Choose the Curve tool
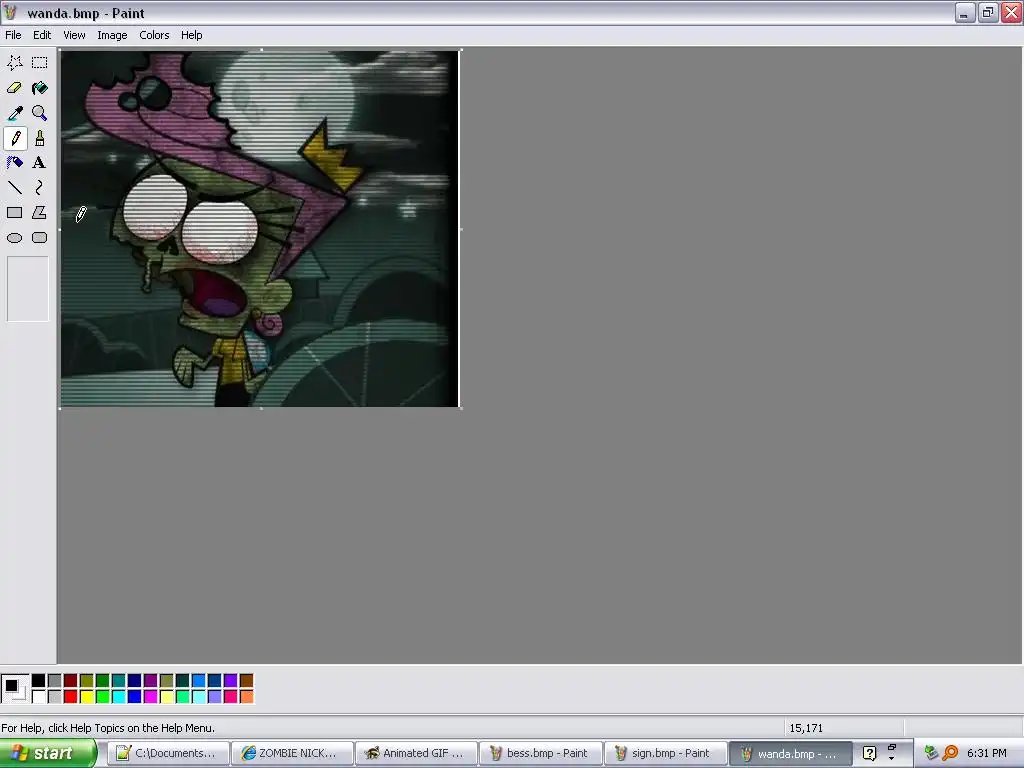Screen dimensions: 1024x768 tap(40, 188)
